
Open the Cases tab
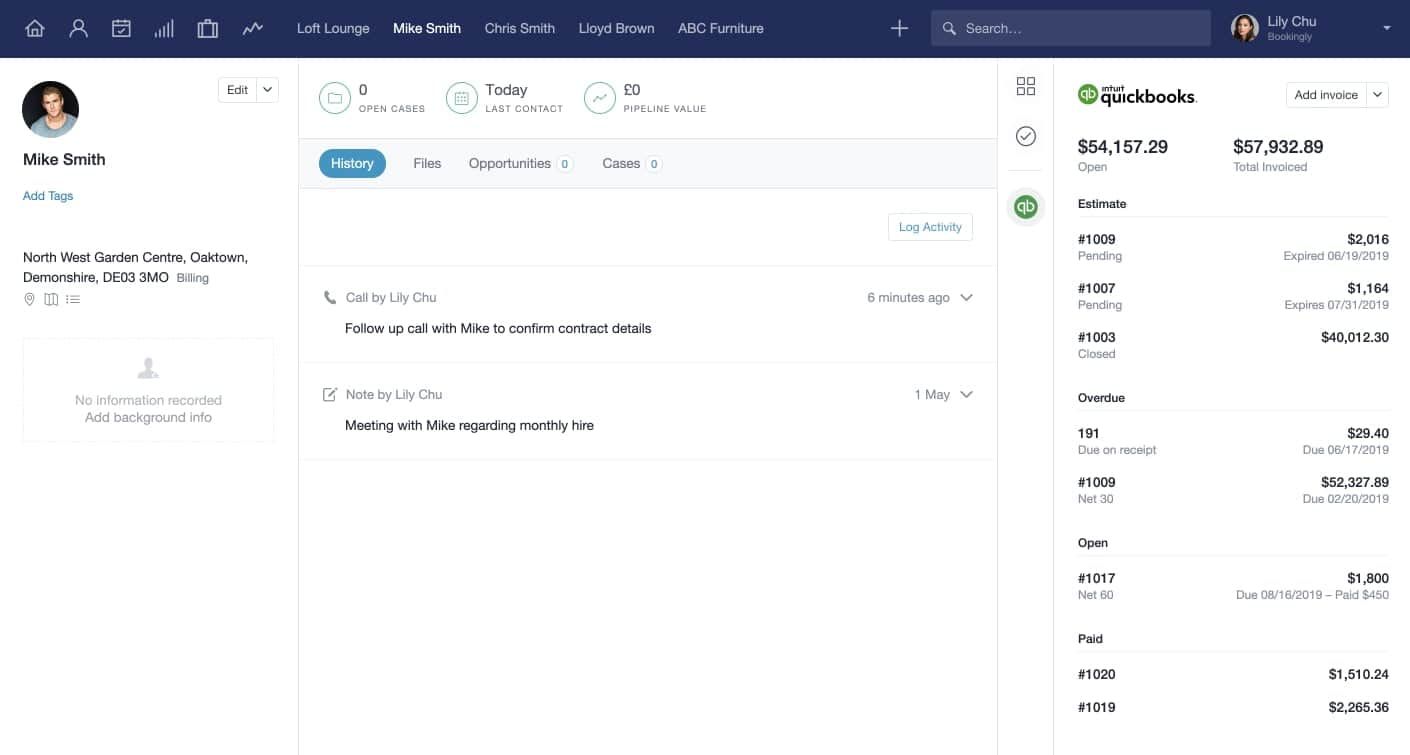[632, 163]
